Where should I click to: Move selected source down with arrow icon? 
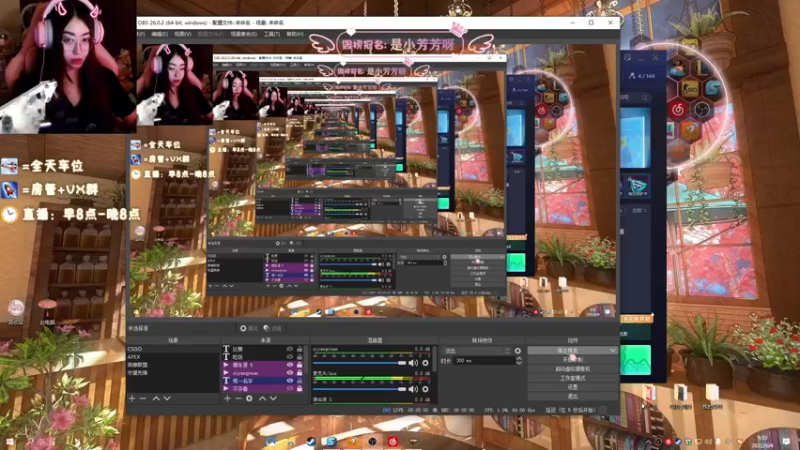pyautogui.click(x=273, y=398)
